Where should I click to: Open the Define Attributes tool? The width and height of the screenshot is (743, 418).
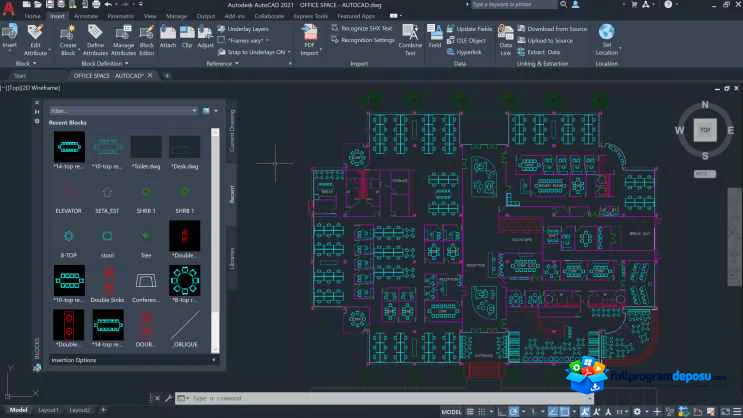(95, 40)
